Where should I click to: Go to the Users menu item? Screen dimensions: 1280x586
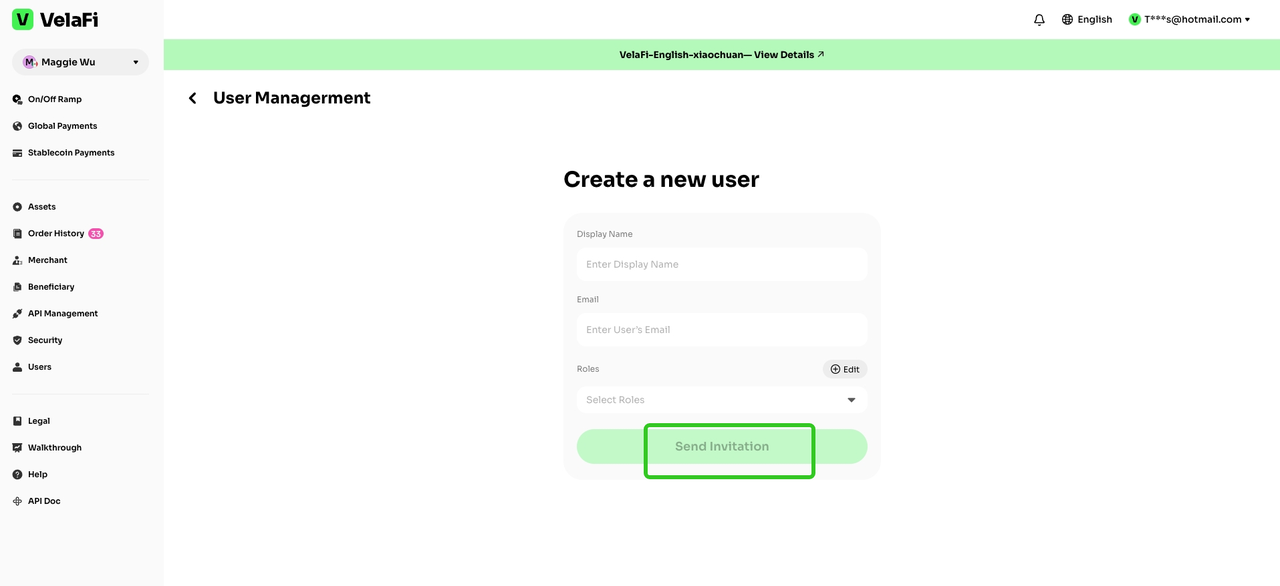39,367
